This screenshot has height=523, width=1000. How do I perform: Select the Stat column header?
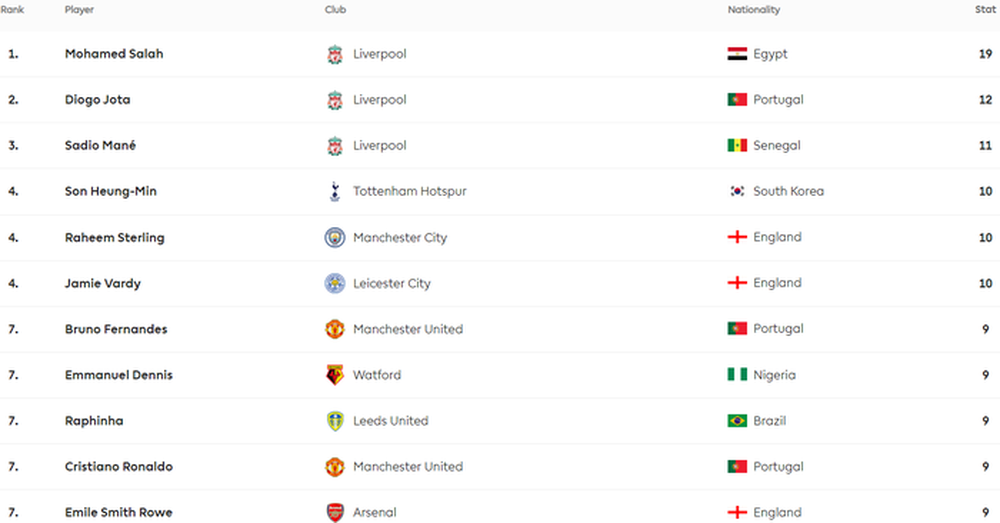[985, 10]
